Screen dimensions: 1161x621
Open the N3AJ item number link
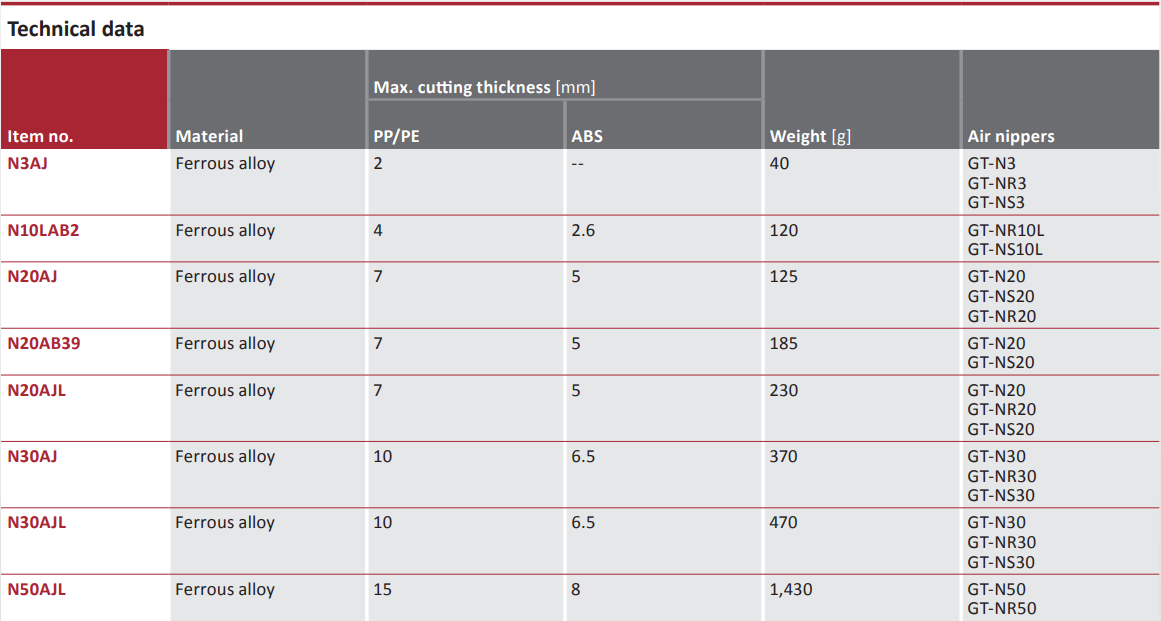click(27, 164)
